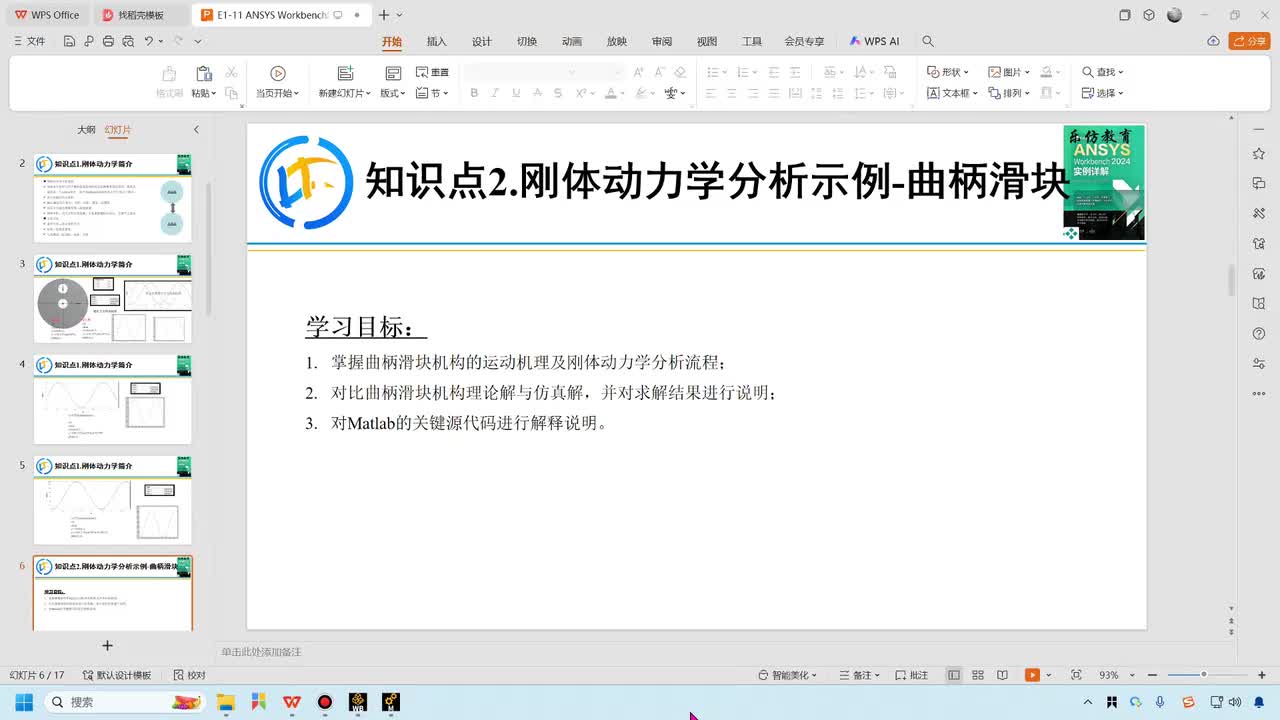Click the star icon in right sidebar
This screenshot has height=720, width=1280.
pos(1259,154)
